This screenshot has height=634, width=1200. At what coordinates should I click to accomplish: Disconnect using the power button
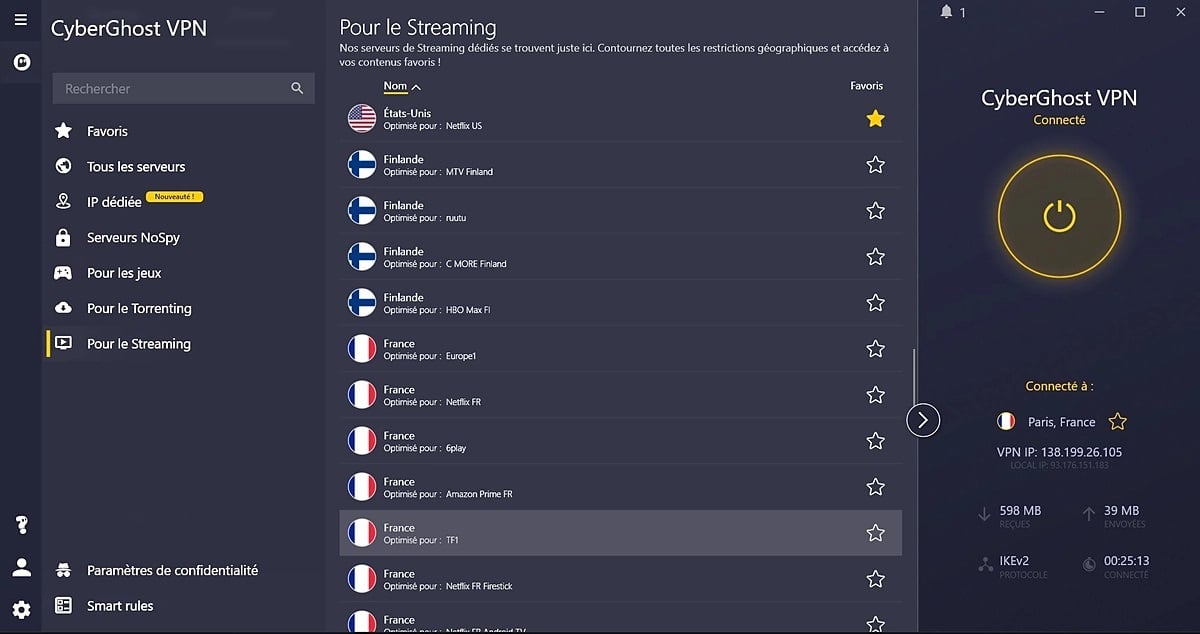coord(1059,216)
